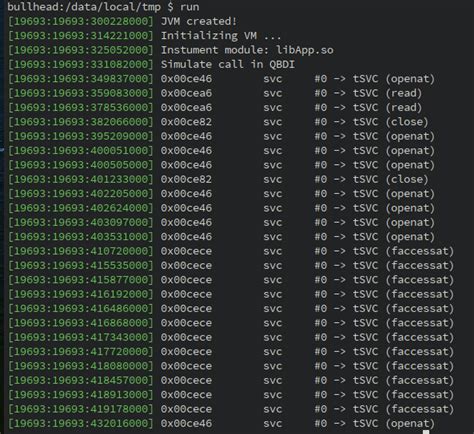Select the 'JVM created!' message

click(199, 21)
